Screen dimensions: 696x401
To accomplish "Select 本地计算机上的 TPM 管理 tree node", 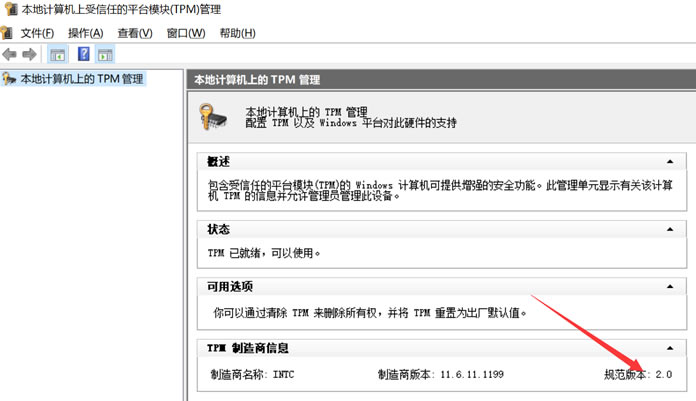I will [74, 79].
